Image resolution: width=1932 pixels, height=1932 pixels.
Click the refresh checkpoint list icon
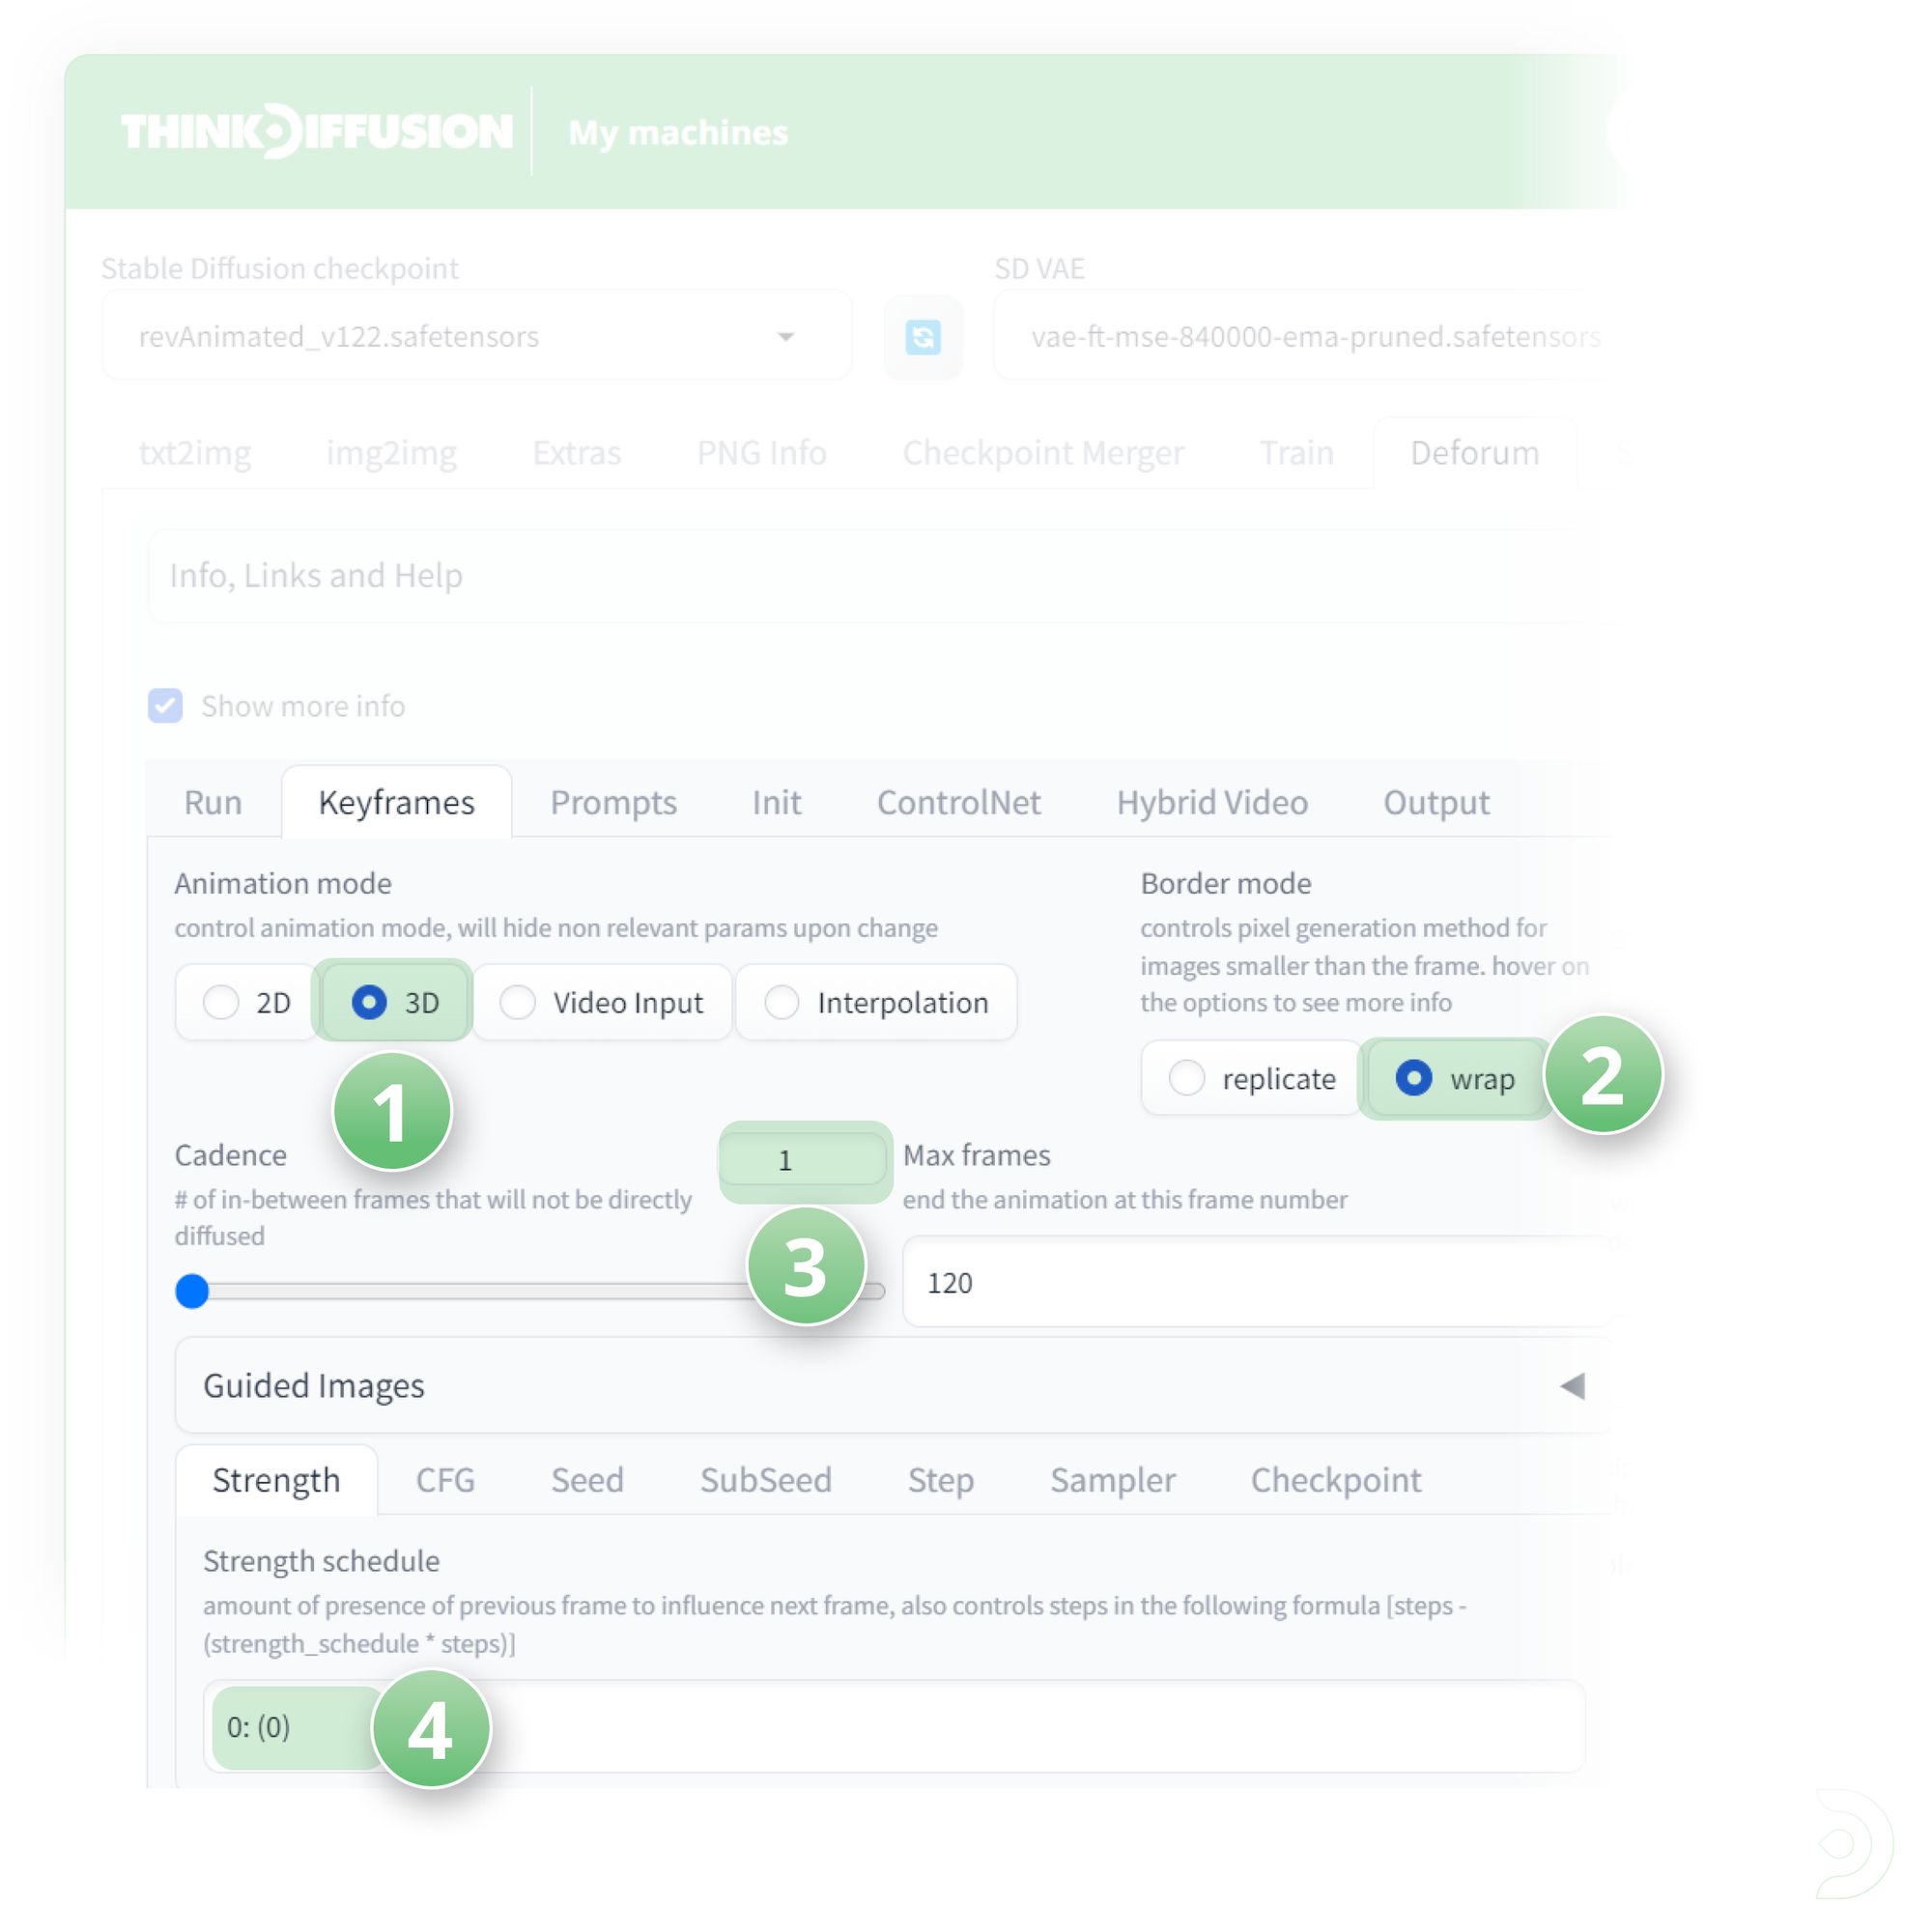(922, 337)
